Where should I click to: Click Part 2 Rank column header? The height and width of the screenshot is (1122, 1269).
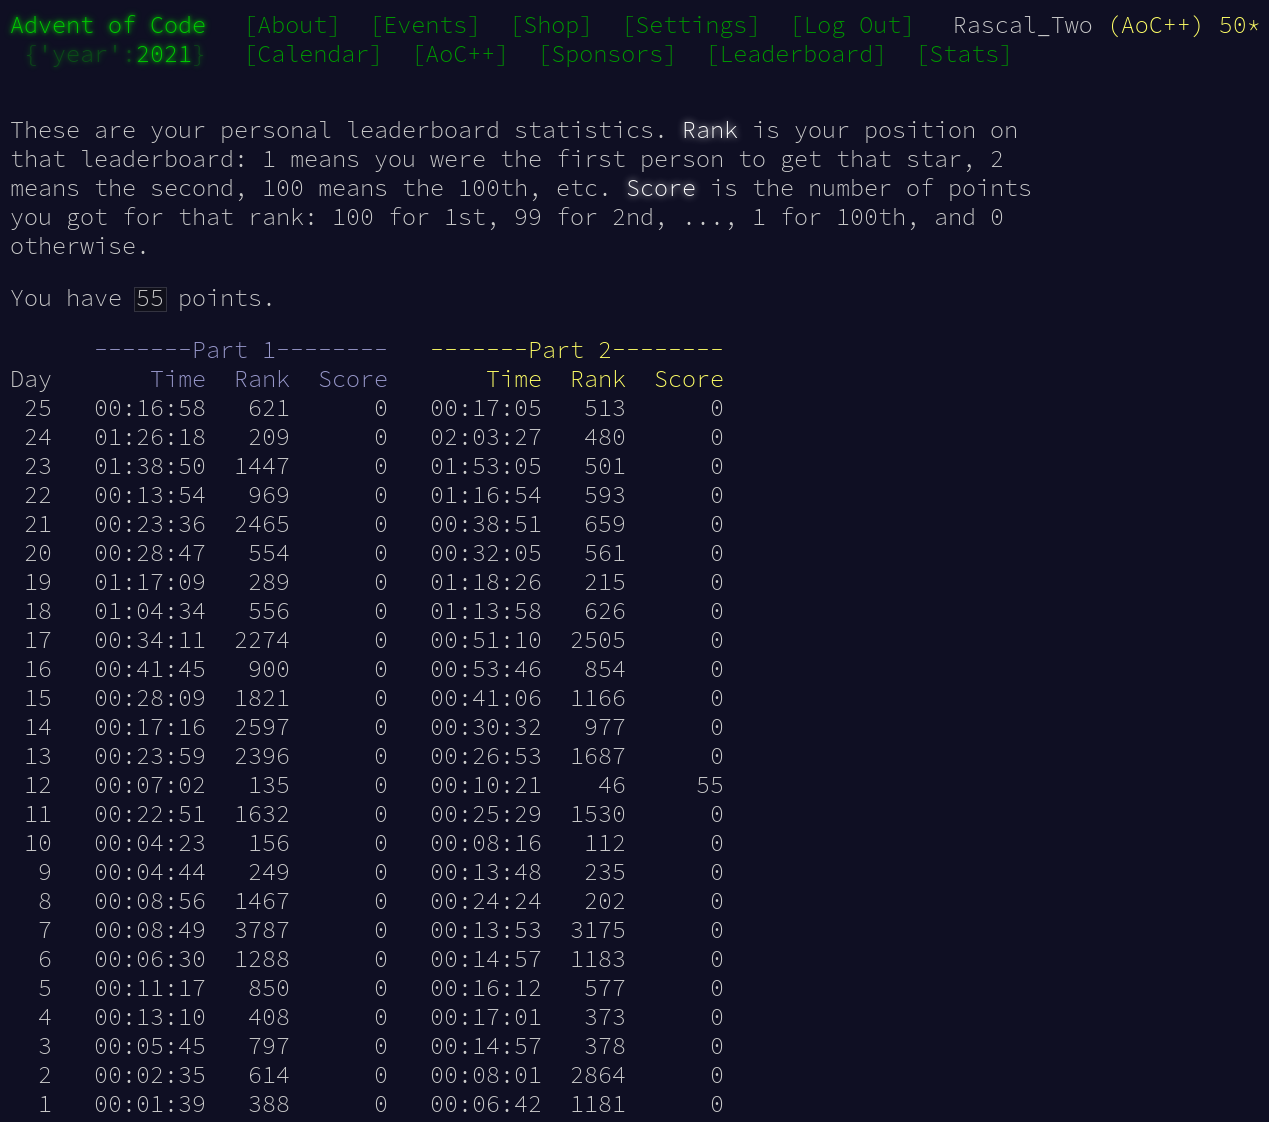coord(598,379)
